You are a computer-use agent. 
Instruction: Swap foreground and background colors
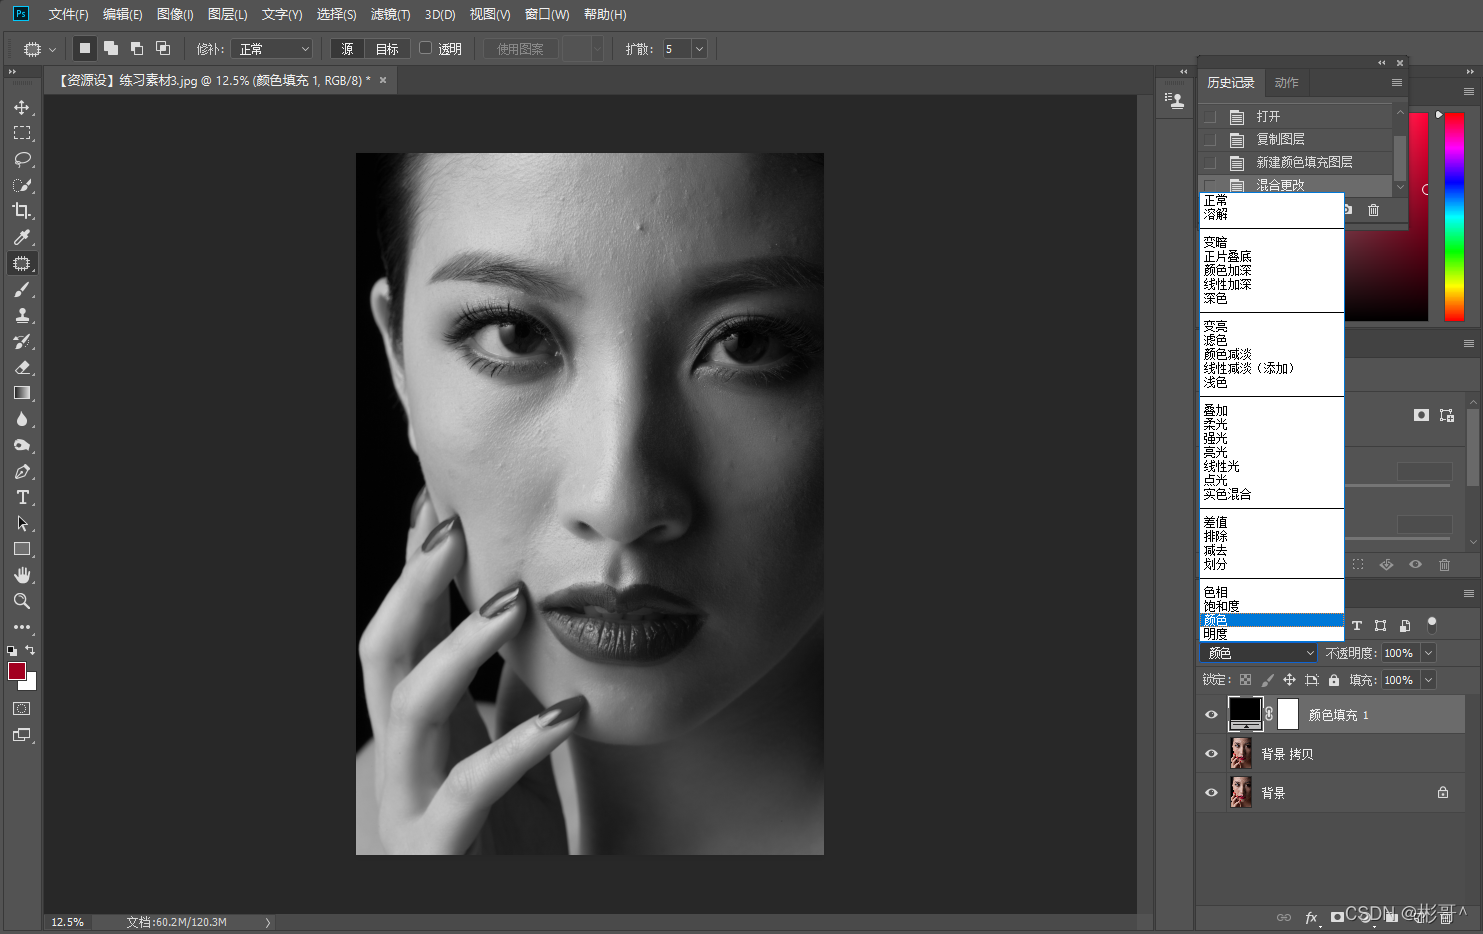[30, 650]
